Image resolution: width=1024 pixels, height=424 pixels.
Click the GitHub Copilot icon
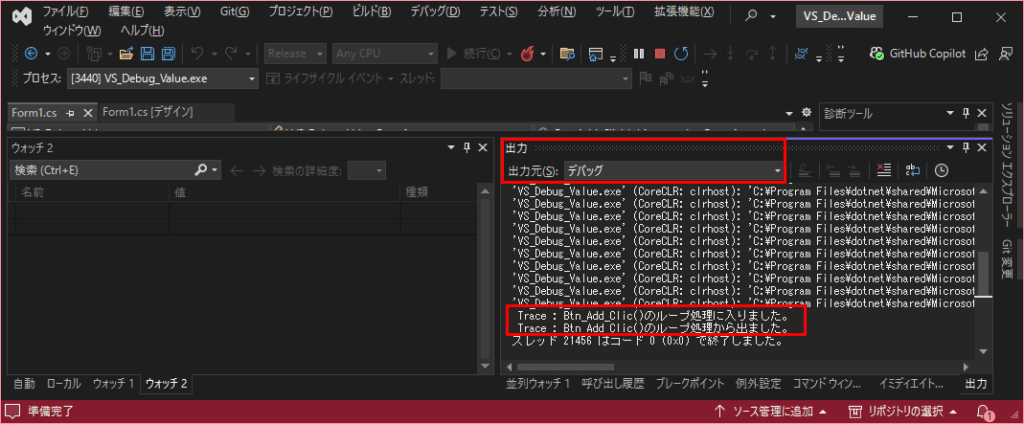tap(876, 54)
